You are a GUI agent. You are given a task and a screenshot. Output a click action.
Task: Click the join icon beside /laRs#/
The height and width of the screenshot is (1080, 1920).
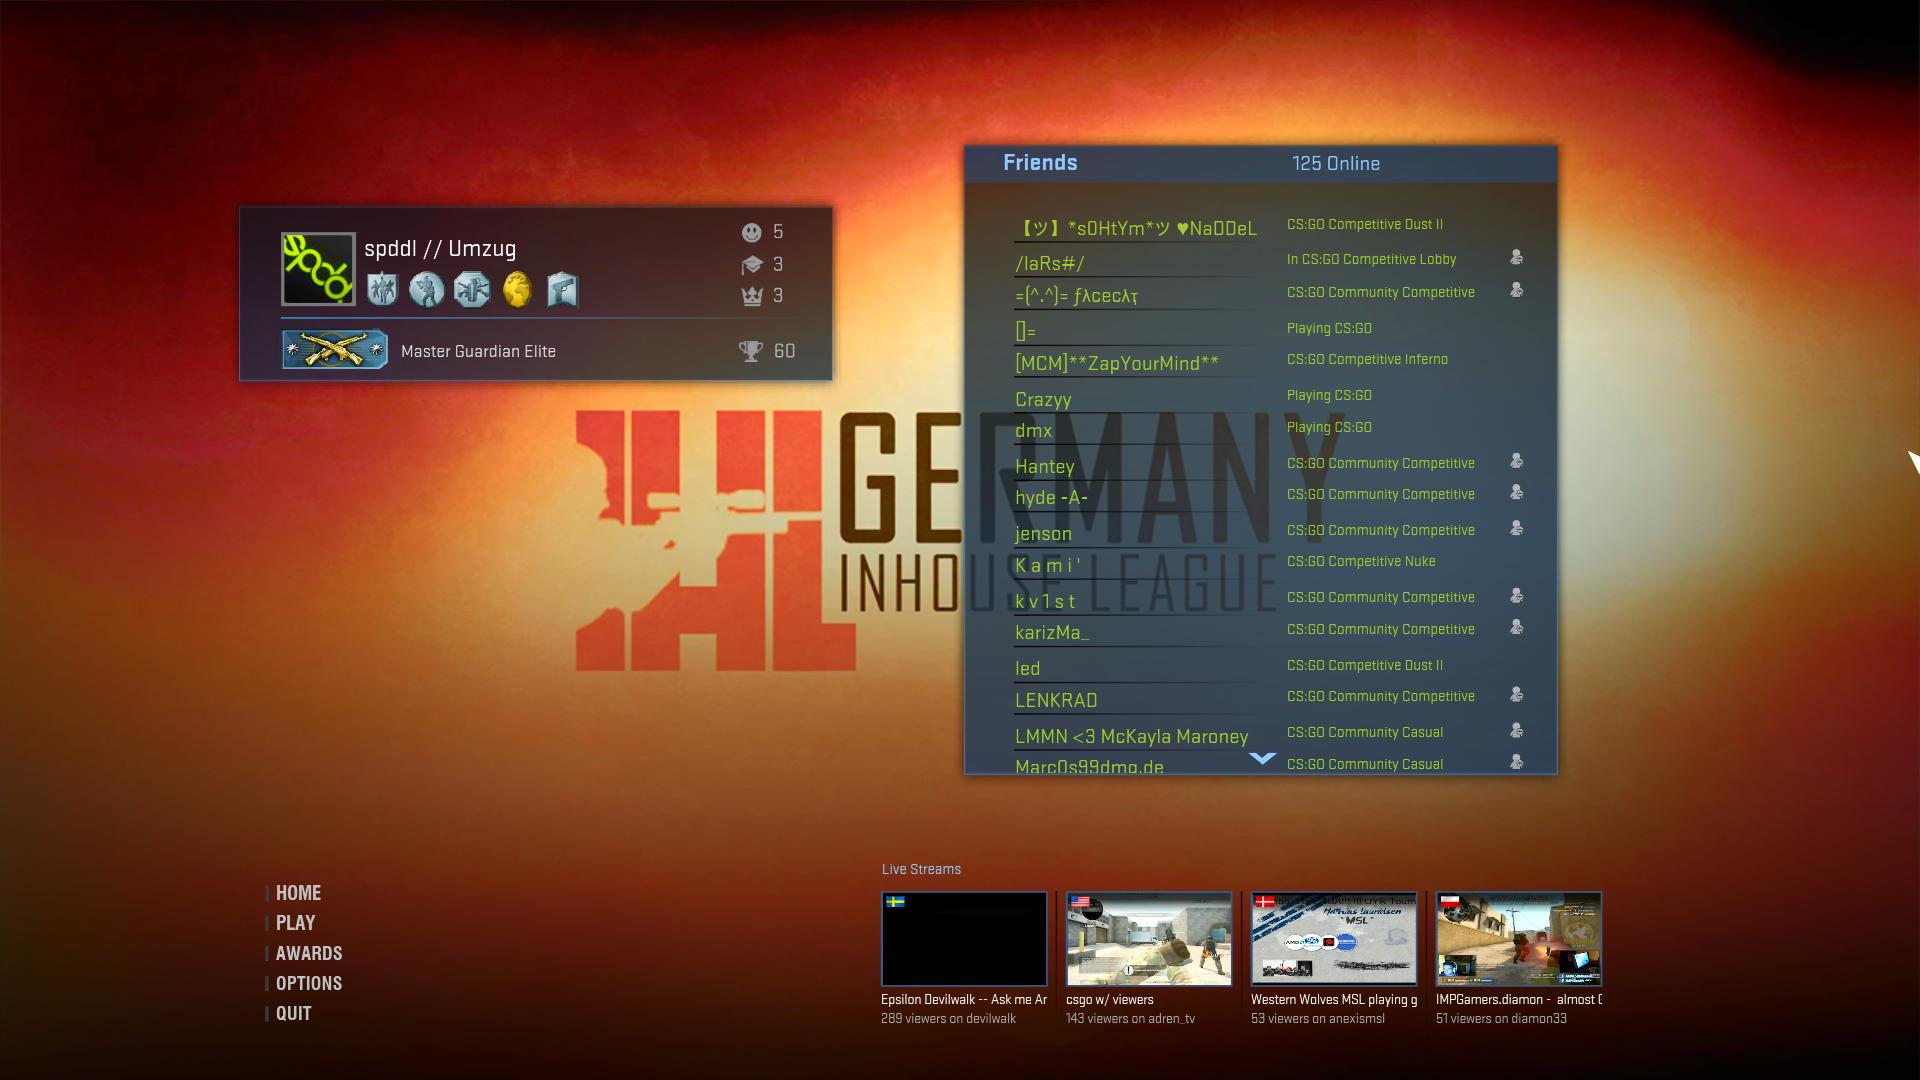point(1517,258)
